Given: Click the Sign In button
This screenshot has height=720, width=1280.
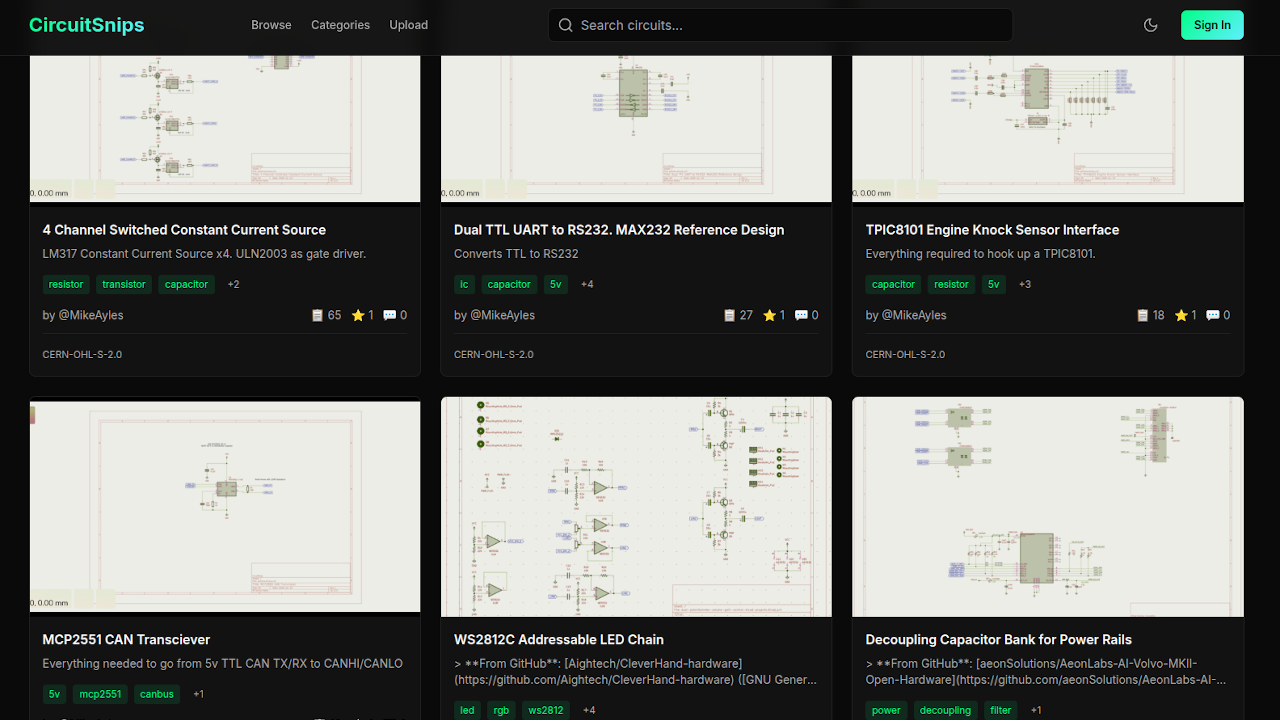Looking at the screenshot, I should click(1211, 25).
